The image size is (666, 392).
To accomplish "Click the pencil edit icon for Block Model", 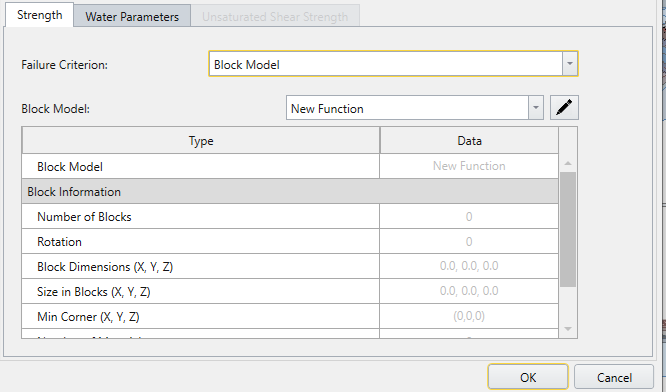I will (x=564, y=108).
